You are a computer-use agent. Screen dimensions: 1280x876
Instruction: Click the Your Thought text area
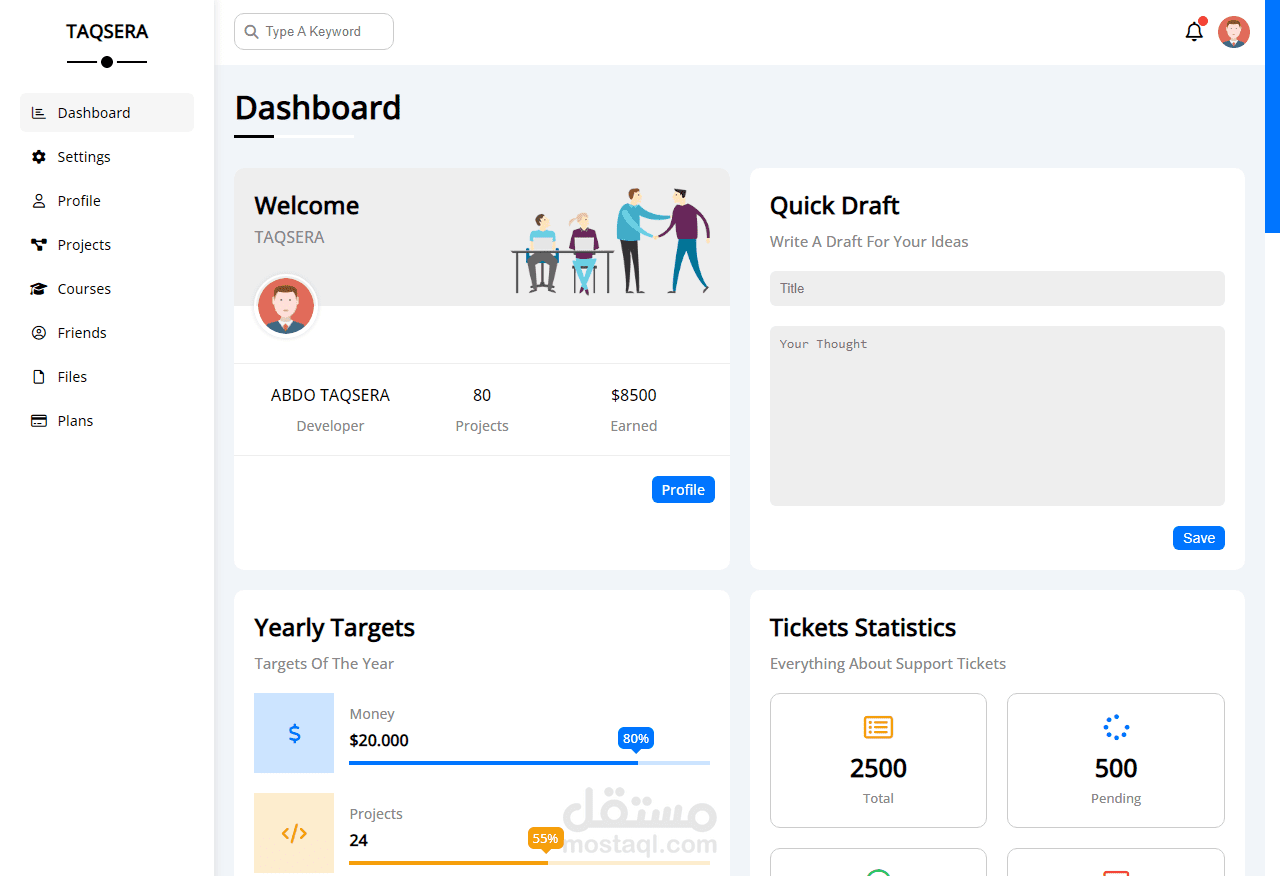click(x=997, y=416)
